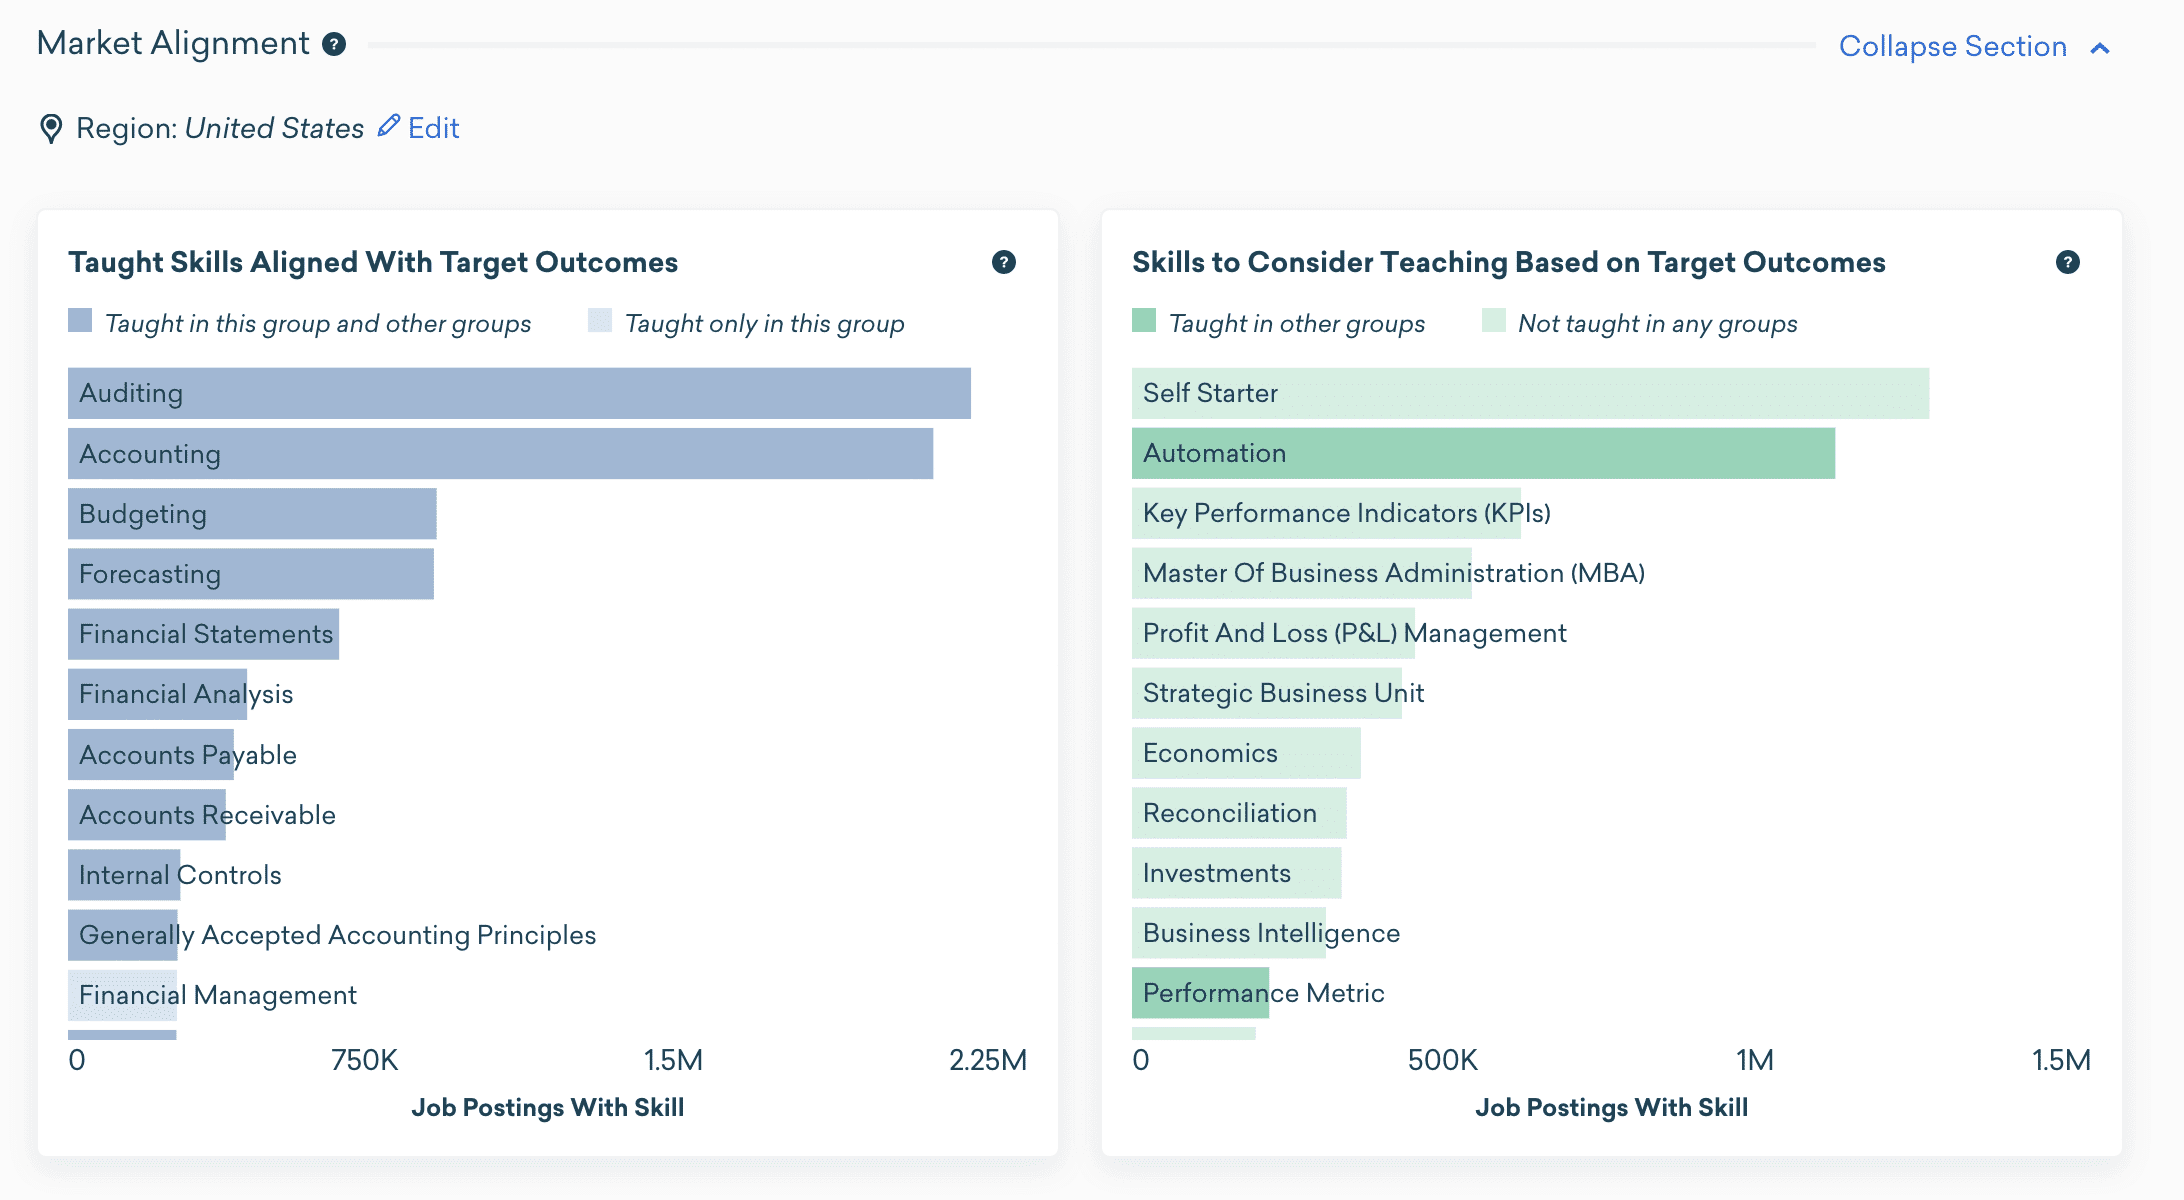Screen dimensions: 2184x1200
Task: Toggle 'Taught in other groups' legend swatch
Action: [x=1144, y=321]
